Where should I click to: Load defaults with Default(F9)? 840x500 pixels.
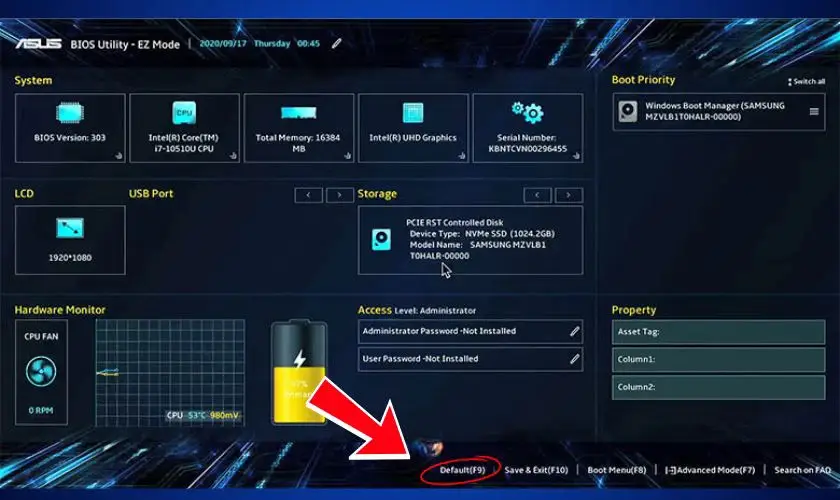(x=462, y=470)
